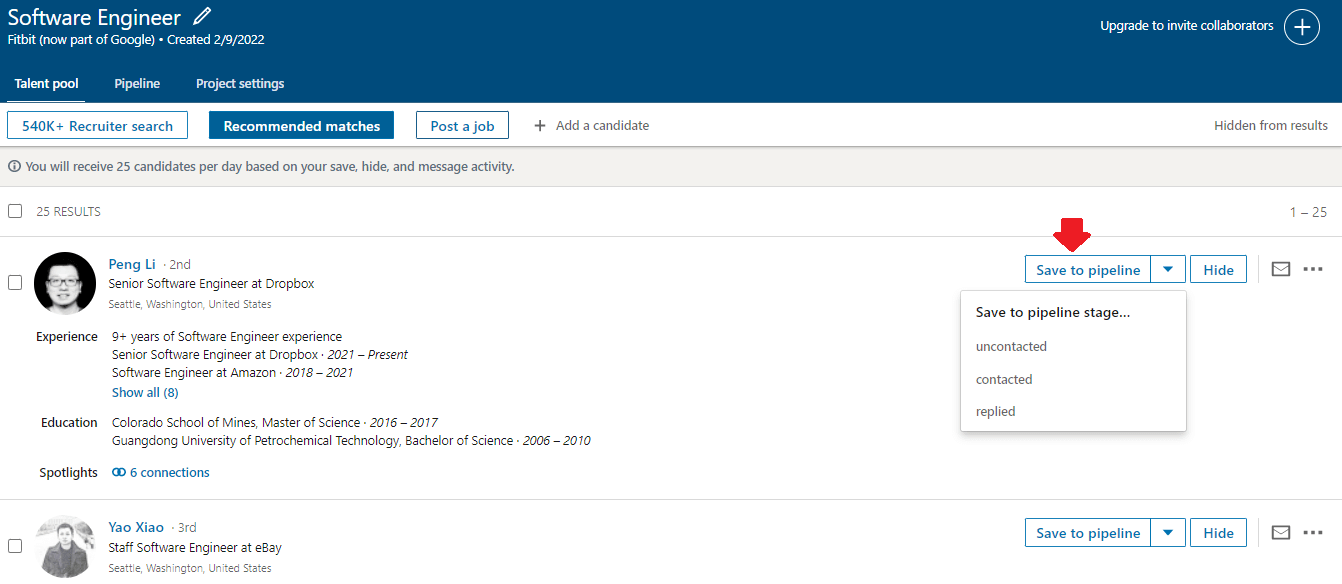The width and height of the screenshot is (1342, 584).
Task: Hide Peng Li from results
Action: tap(1218, 269)
